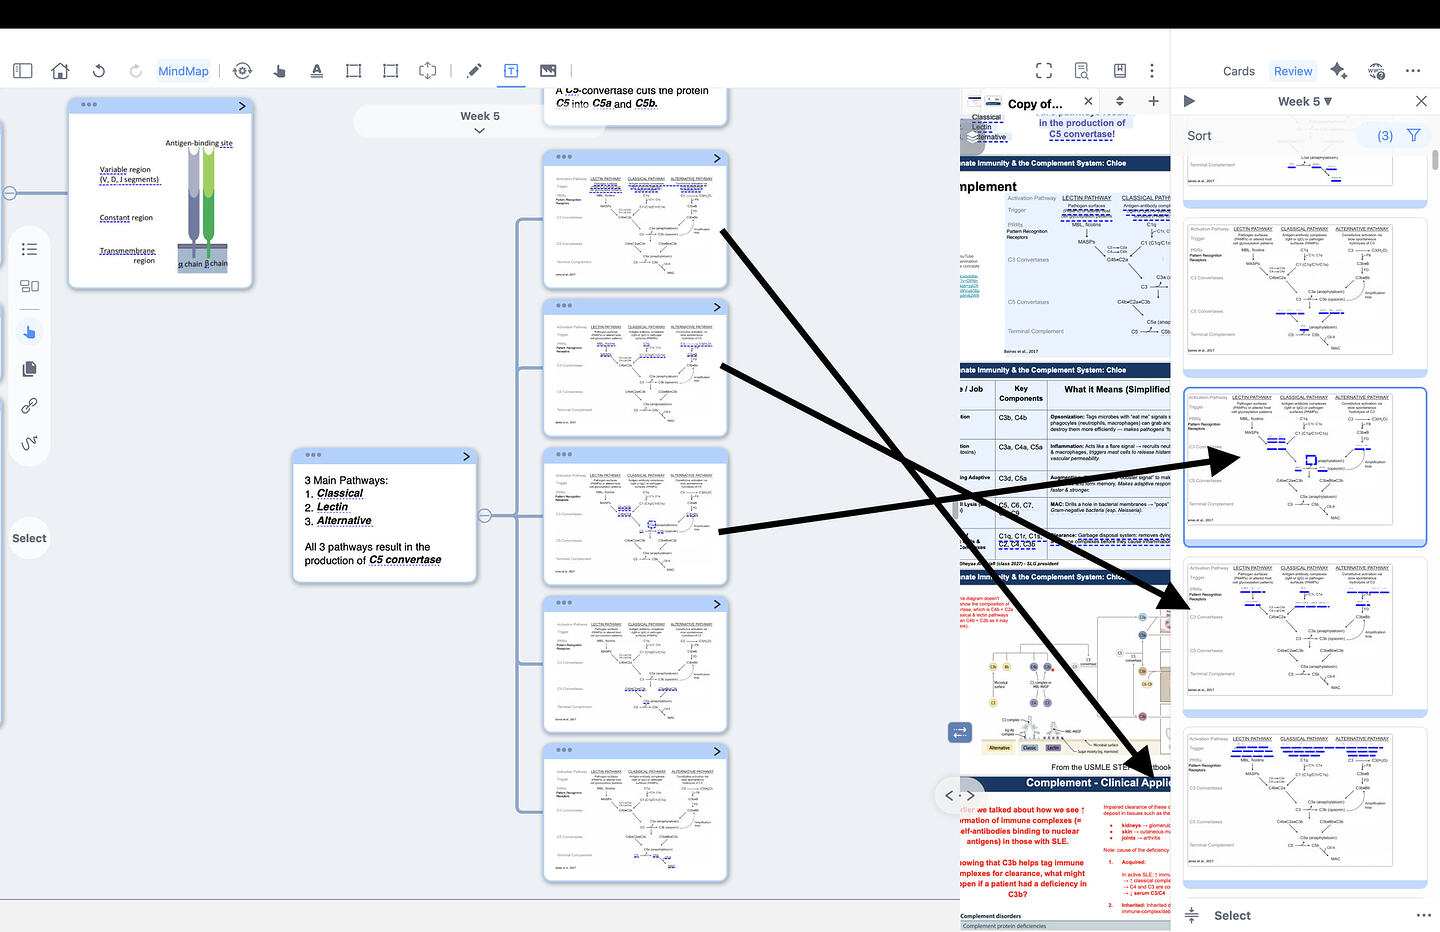Click the round Select button on the mindmap
Viewport: 1440px width, 932px height.
[x=29, y=538]
